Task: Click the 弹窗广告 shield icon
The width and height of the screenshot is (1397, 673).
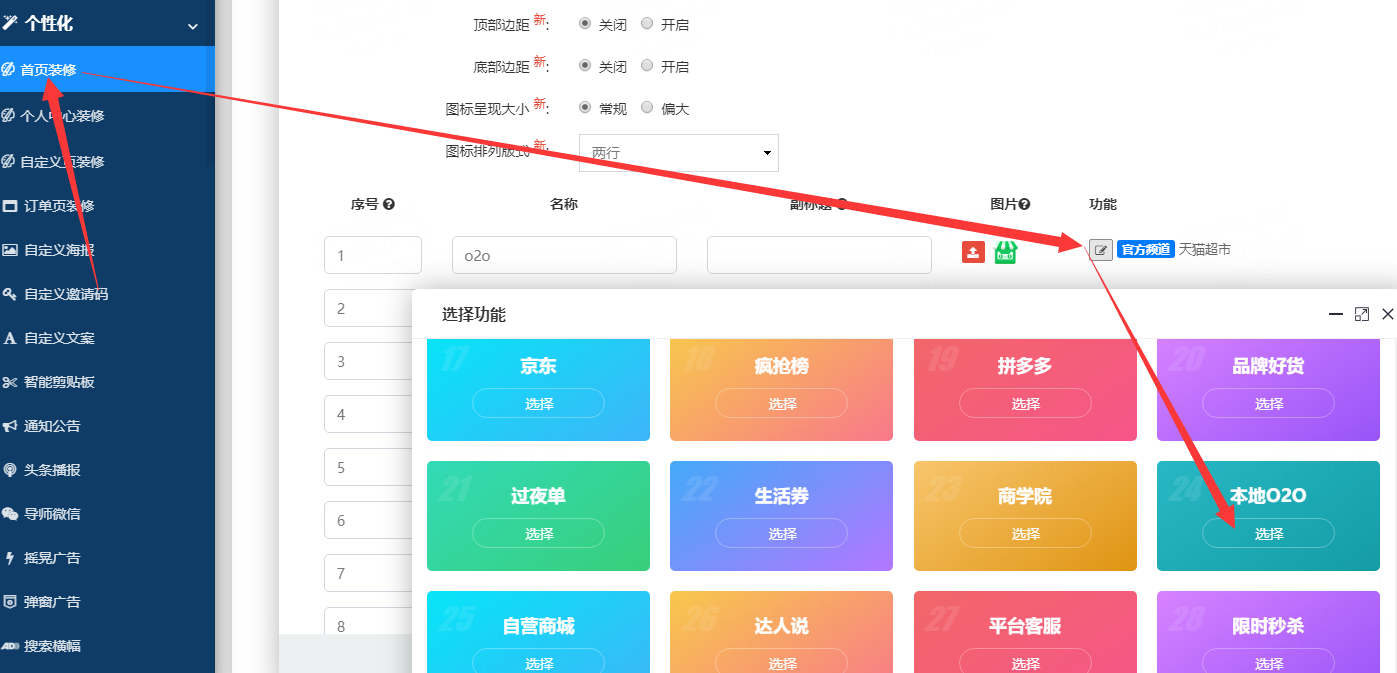Action: click(x=10, y=602)
